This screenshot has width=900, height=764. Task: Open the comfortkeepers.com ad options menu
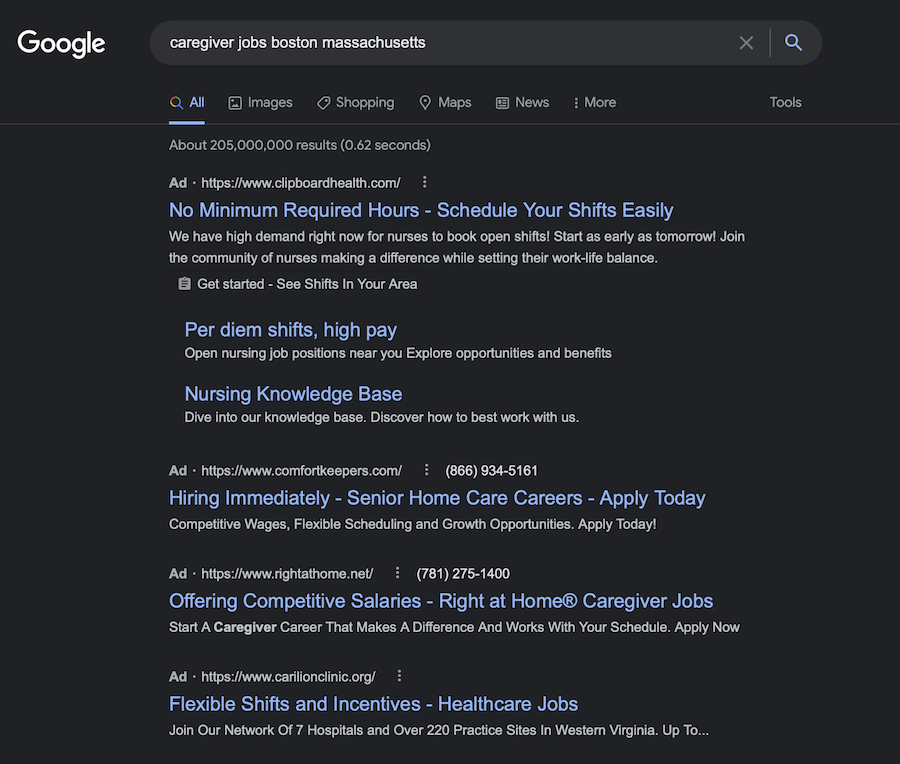coord(426,470)
